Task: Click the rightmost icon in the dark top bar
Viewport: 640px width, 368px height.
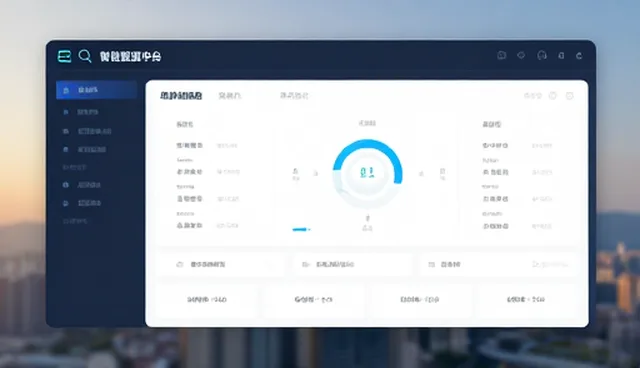Action: point(579,56)
